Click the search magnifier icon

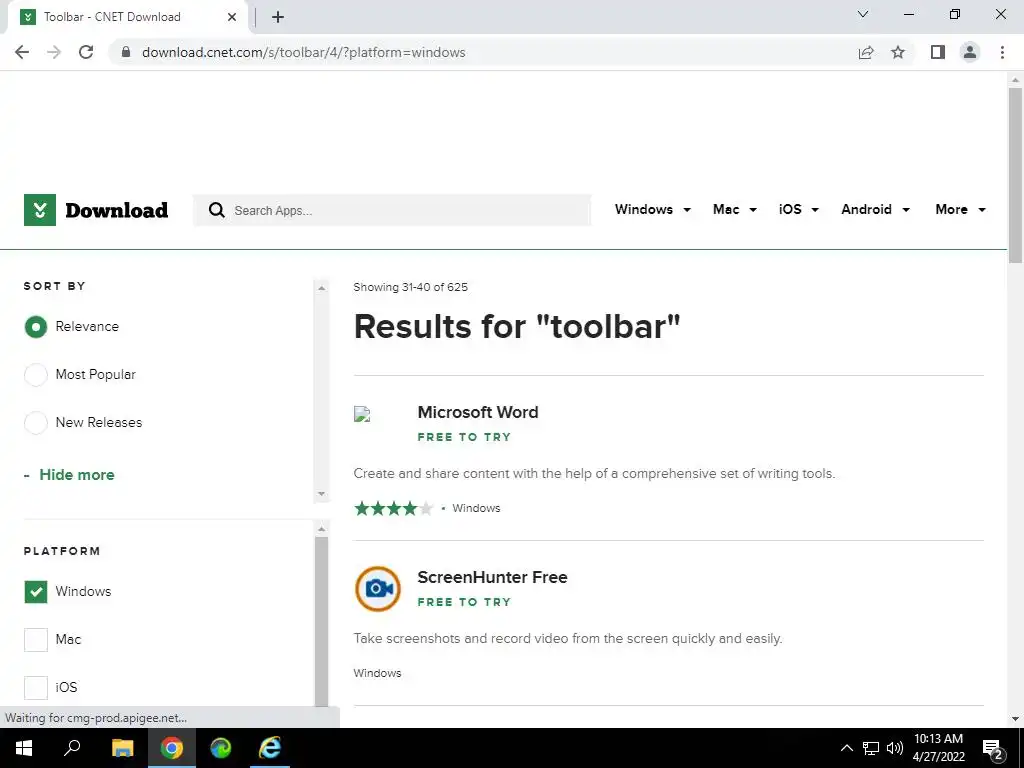[x=216, y=210]
